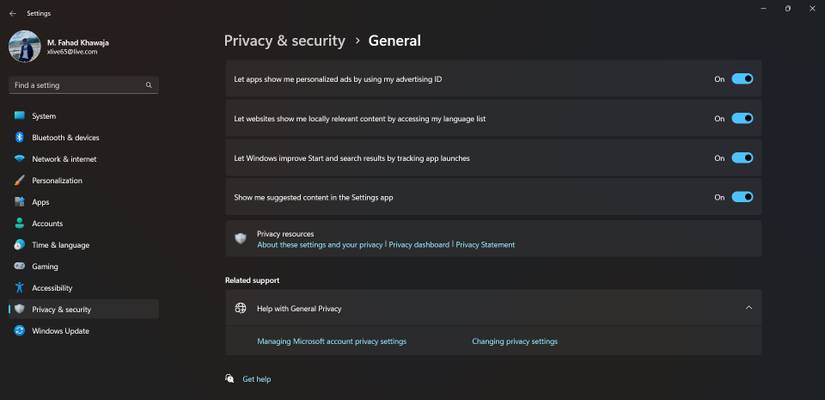Switch off suggested content in Settings
825x400 pixels.
[742, 197]
